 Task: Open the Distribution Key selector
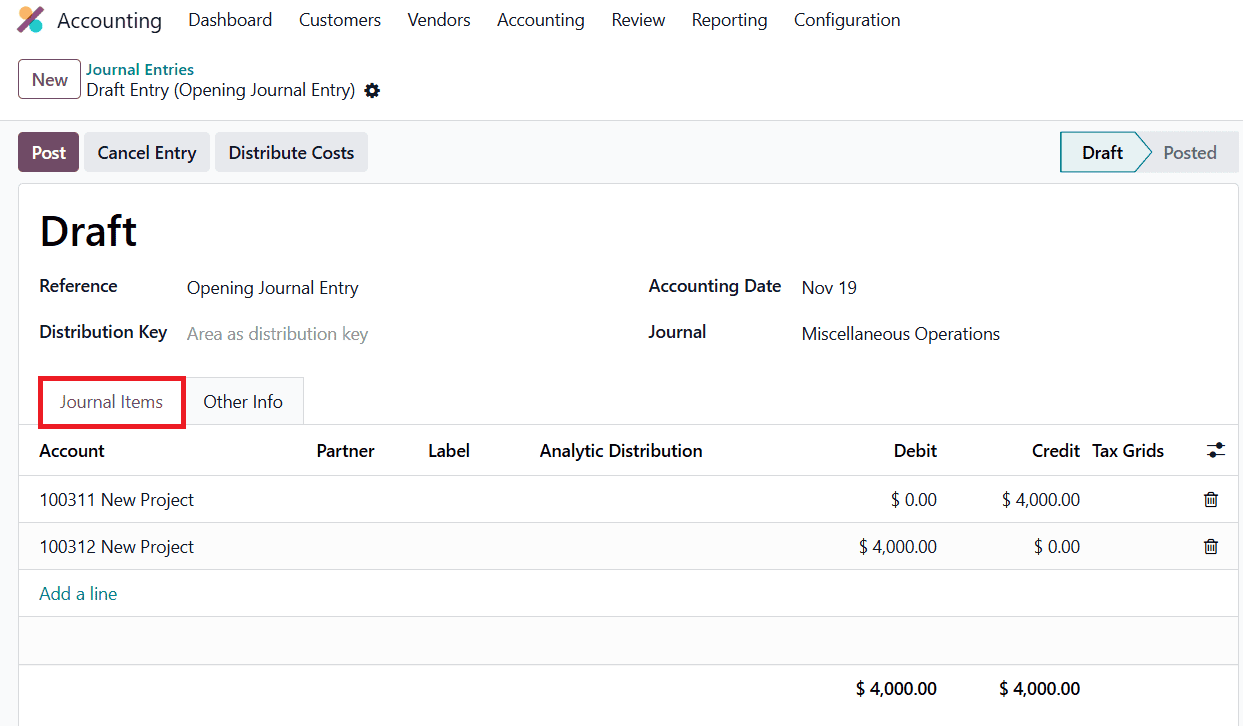[x=277, y=333]
